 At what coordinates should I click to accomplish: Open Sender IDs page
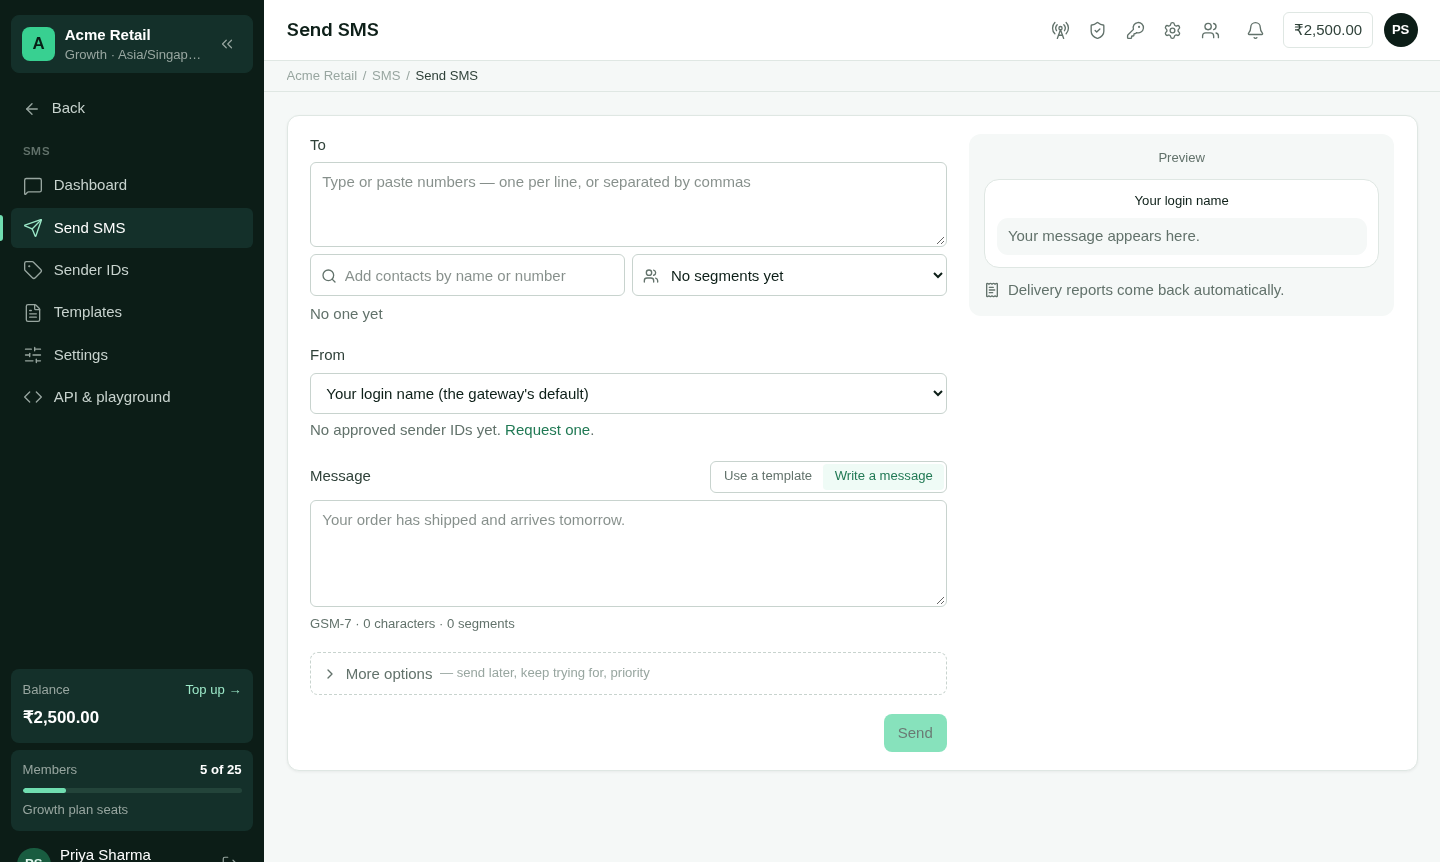click(132, 270)
